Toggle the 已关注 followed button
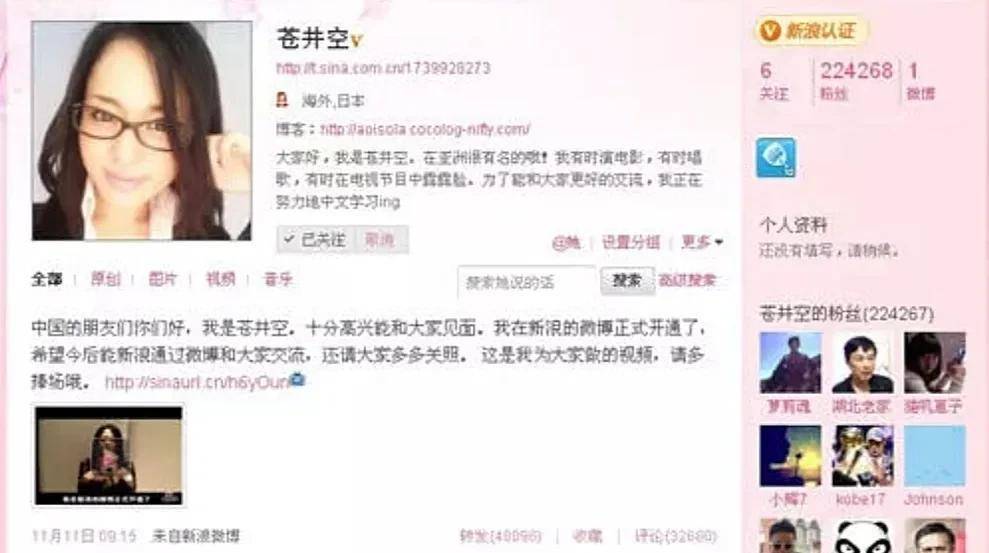Screen dimensions: 989x553 tap(315, 240)
